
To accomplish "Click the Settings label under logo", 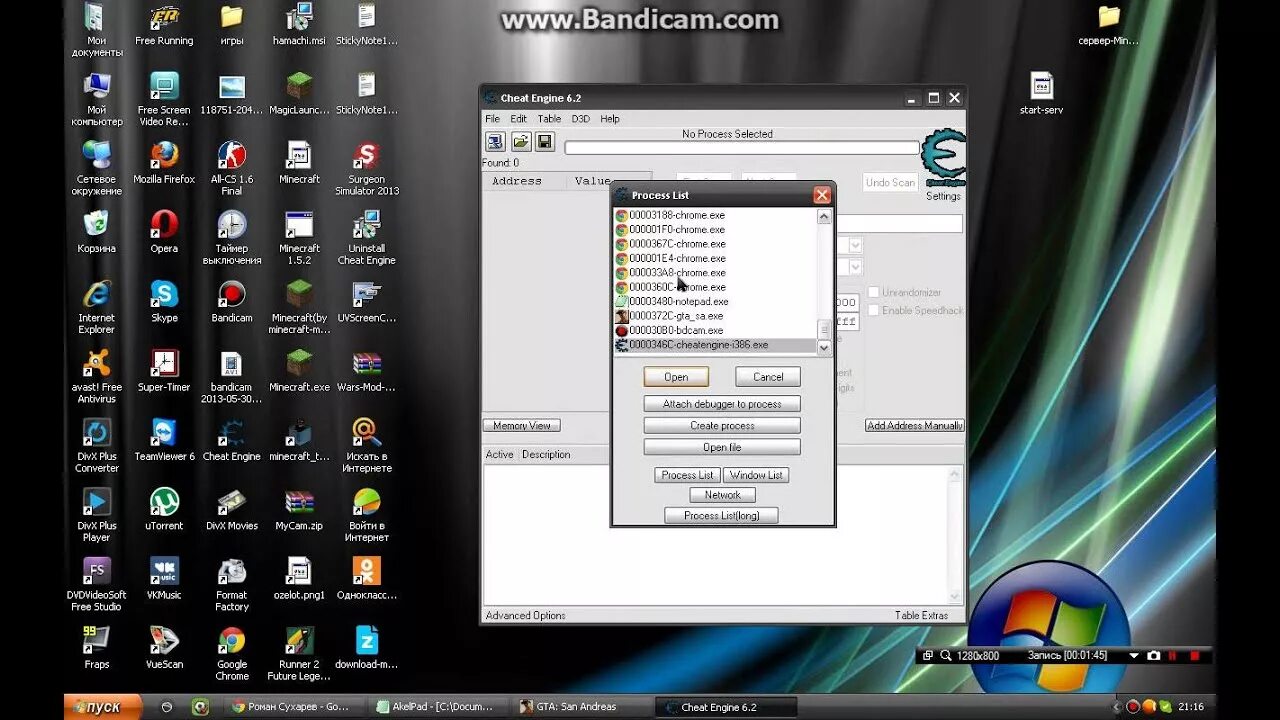I will [943, 197].
